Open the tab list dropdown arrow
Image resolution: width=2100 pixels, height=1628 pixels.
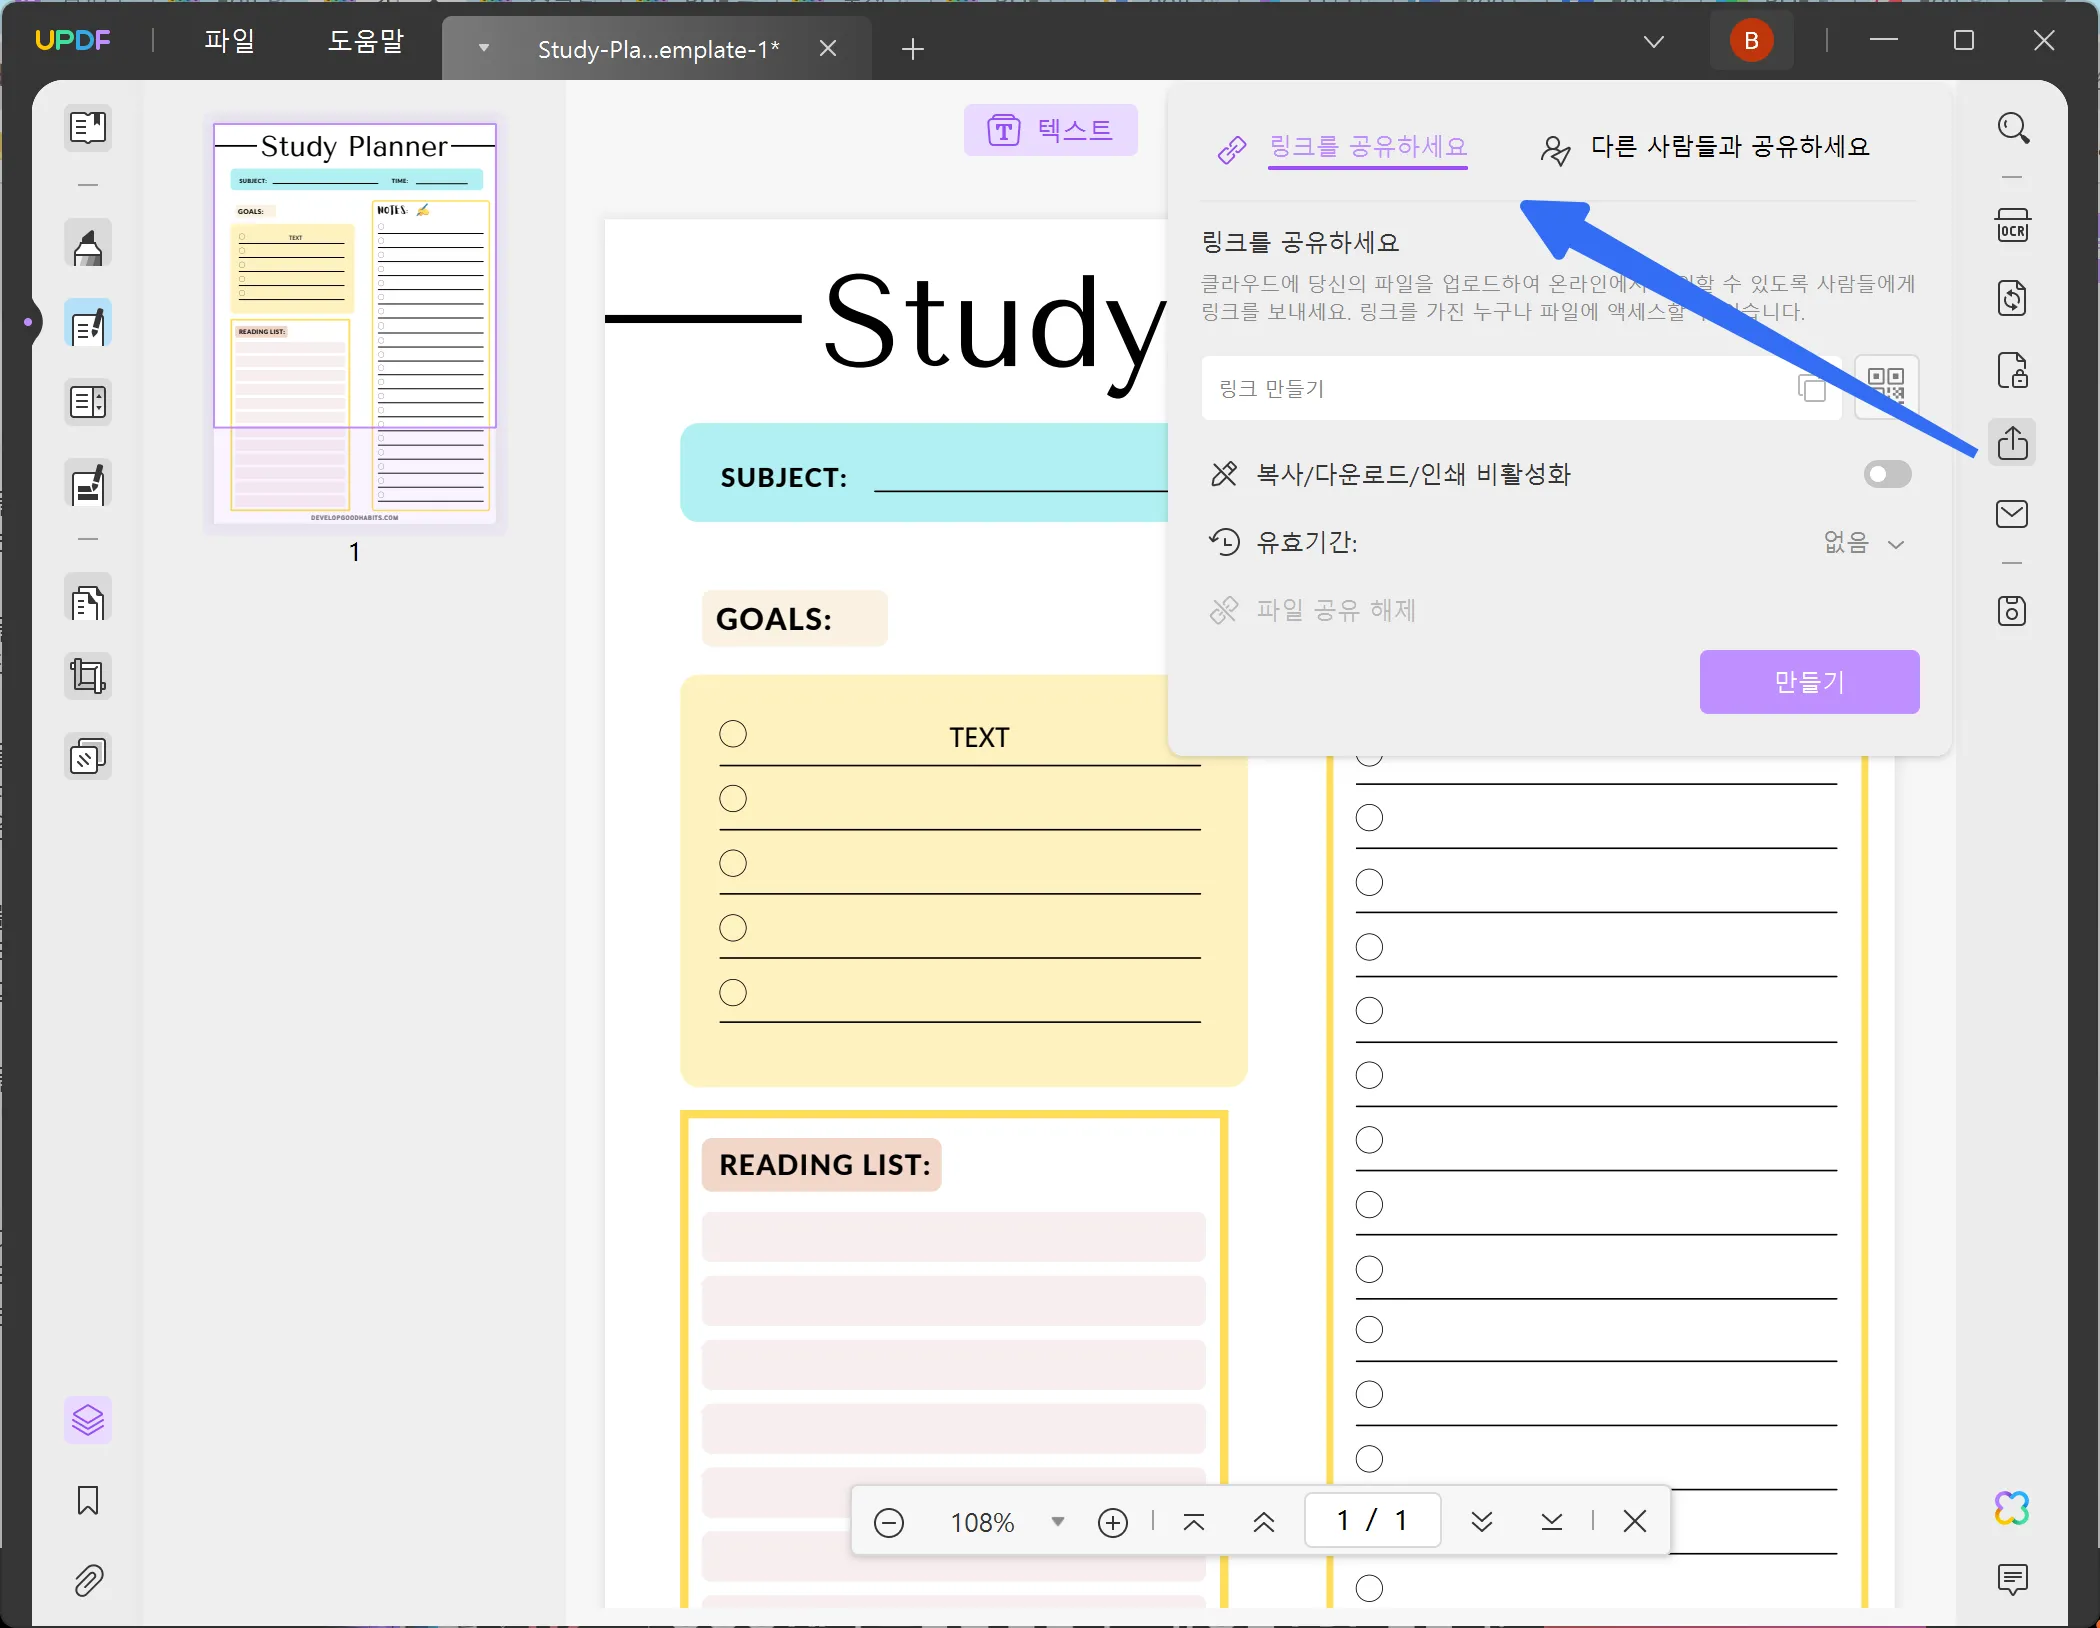coord(484,48)
